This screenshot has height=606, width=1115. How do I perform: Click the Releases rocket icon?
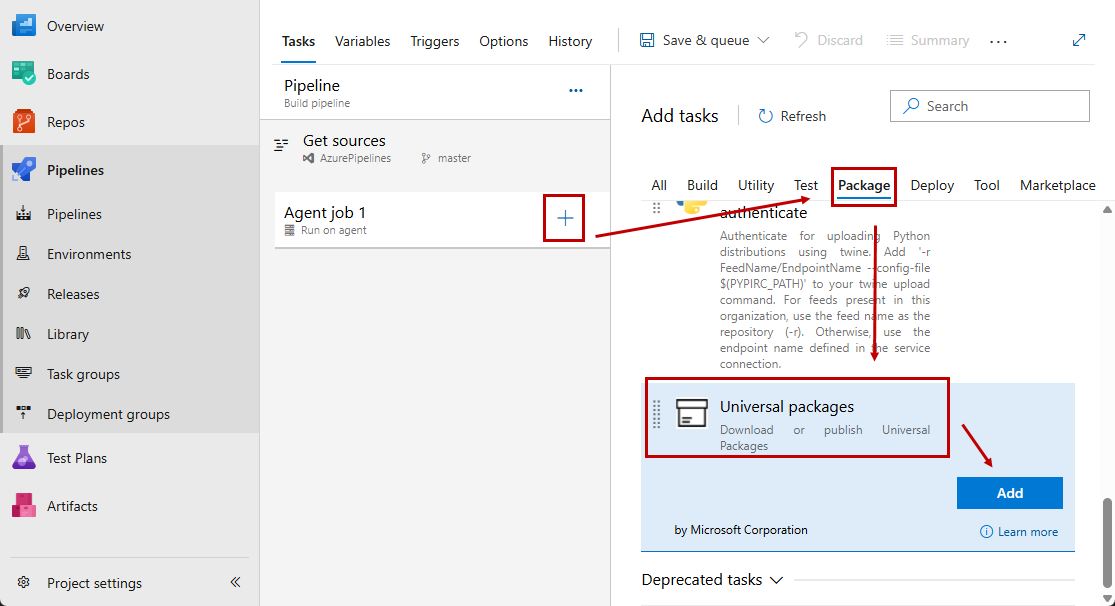click(23, 293)
